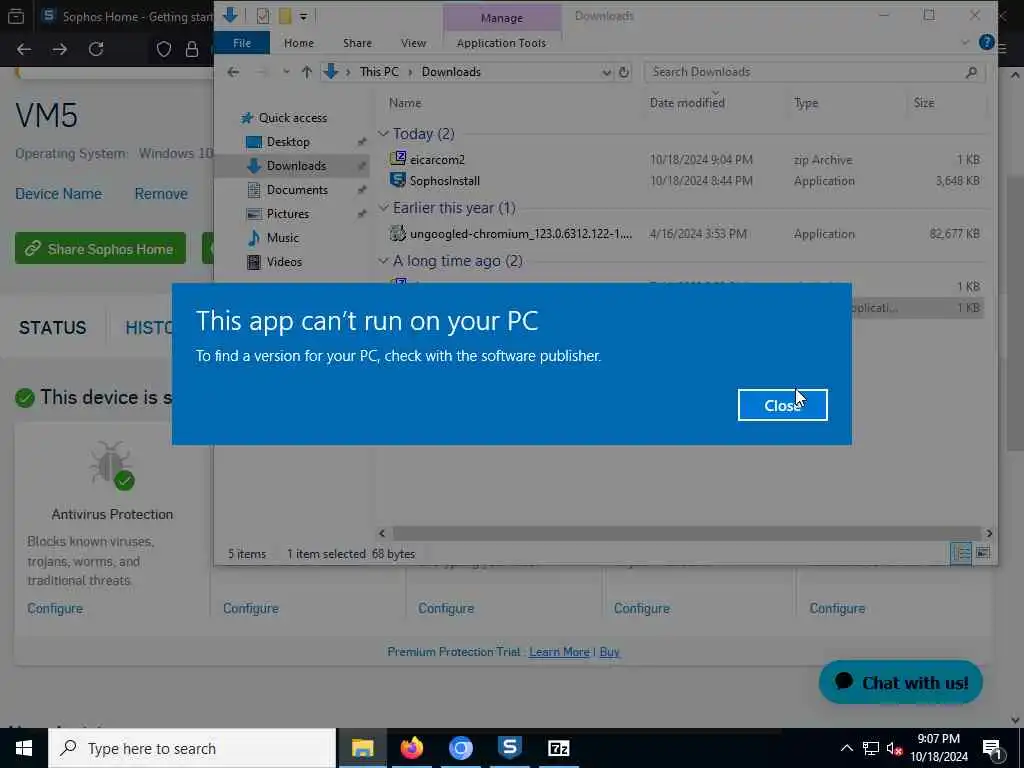Click the New folder quick access icon
Image resolution: width=1024 pixels, height=768 pixels.
(x=285, y=16)
